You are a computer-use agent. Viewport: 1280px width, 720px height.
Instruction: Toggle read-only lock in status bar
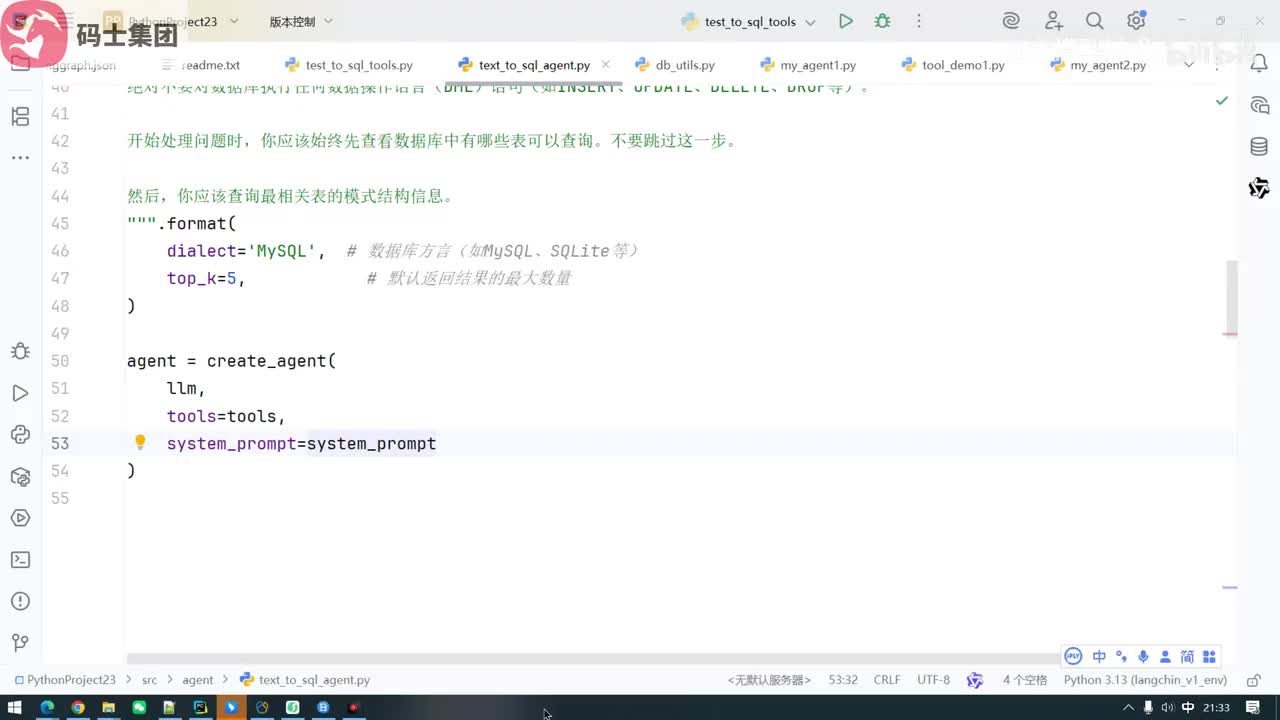pyautogui.click(x=1254, y=680)
